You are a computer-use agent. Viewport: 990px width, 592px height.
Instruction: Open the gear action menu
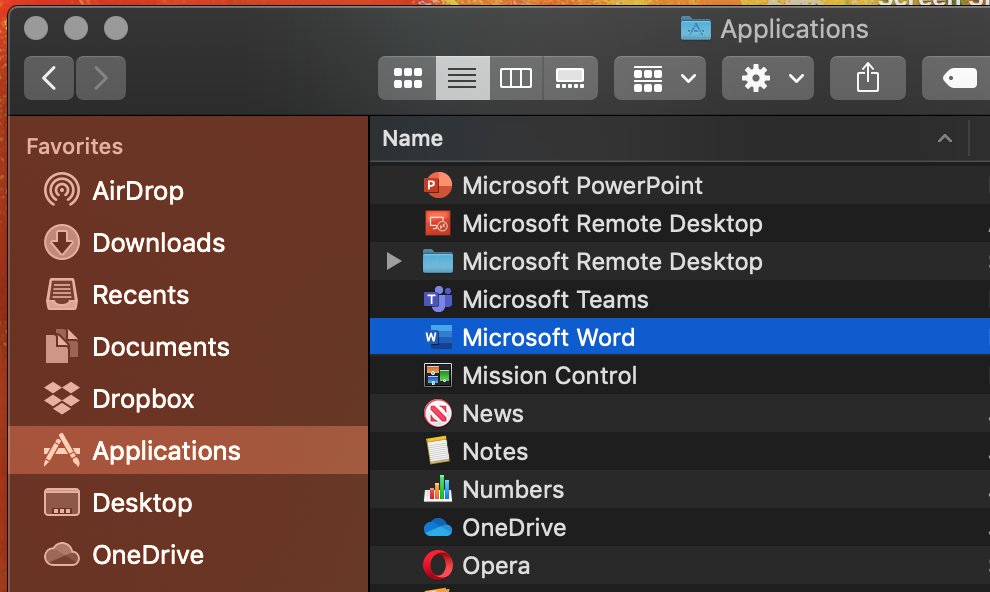(x=768, y=78)
